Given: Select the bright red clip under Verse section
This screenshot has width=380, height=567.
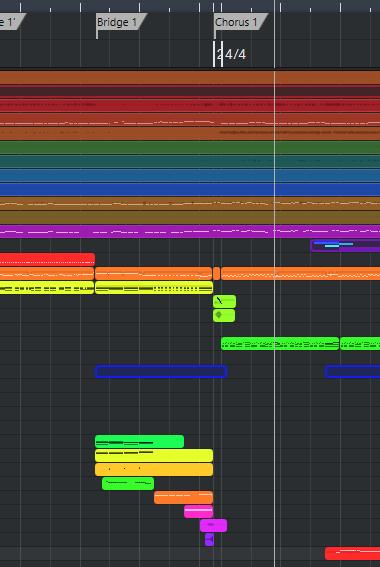Looking at the screenshot, I should pyautogui.click(x=47, y=259).
